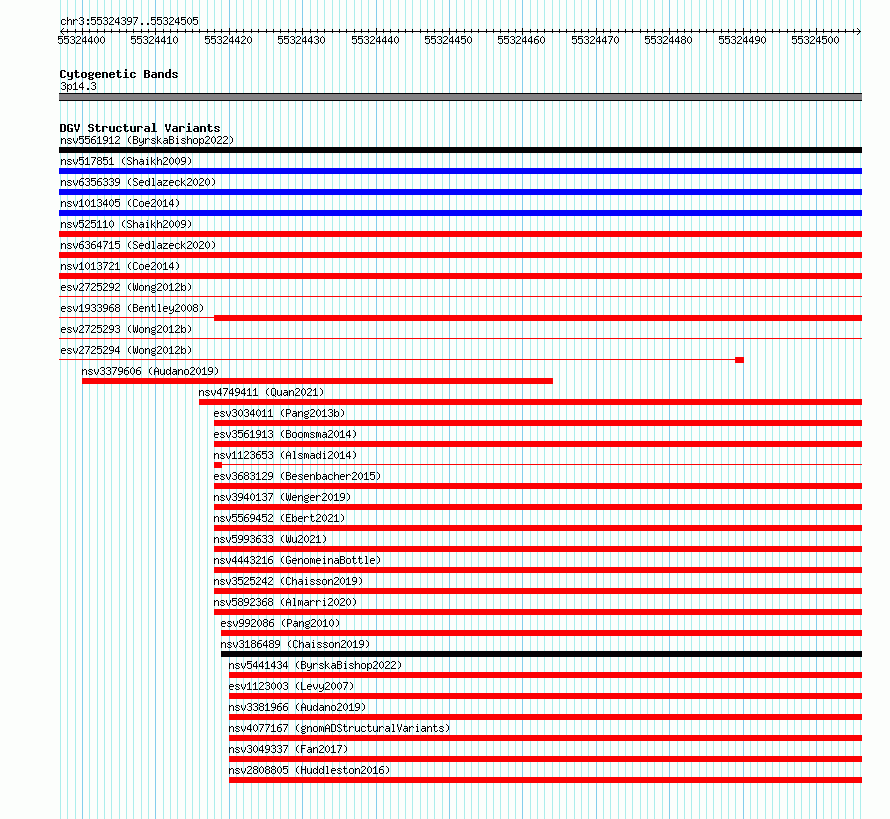The width and height of the screenshot is (890, 819).
Task: Click nsv1123653 (Alsmadi2014) label
Action: [286, 455]
